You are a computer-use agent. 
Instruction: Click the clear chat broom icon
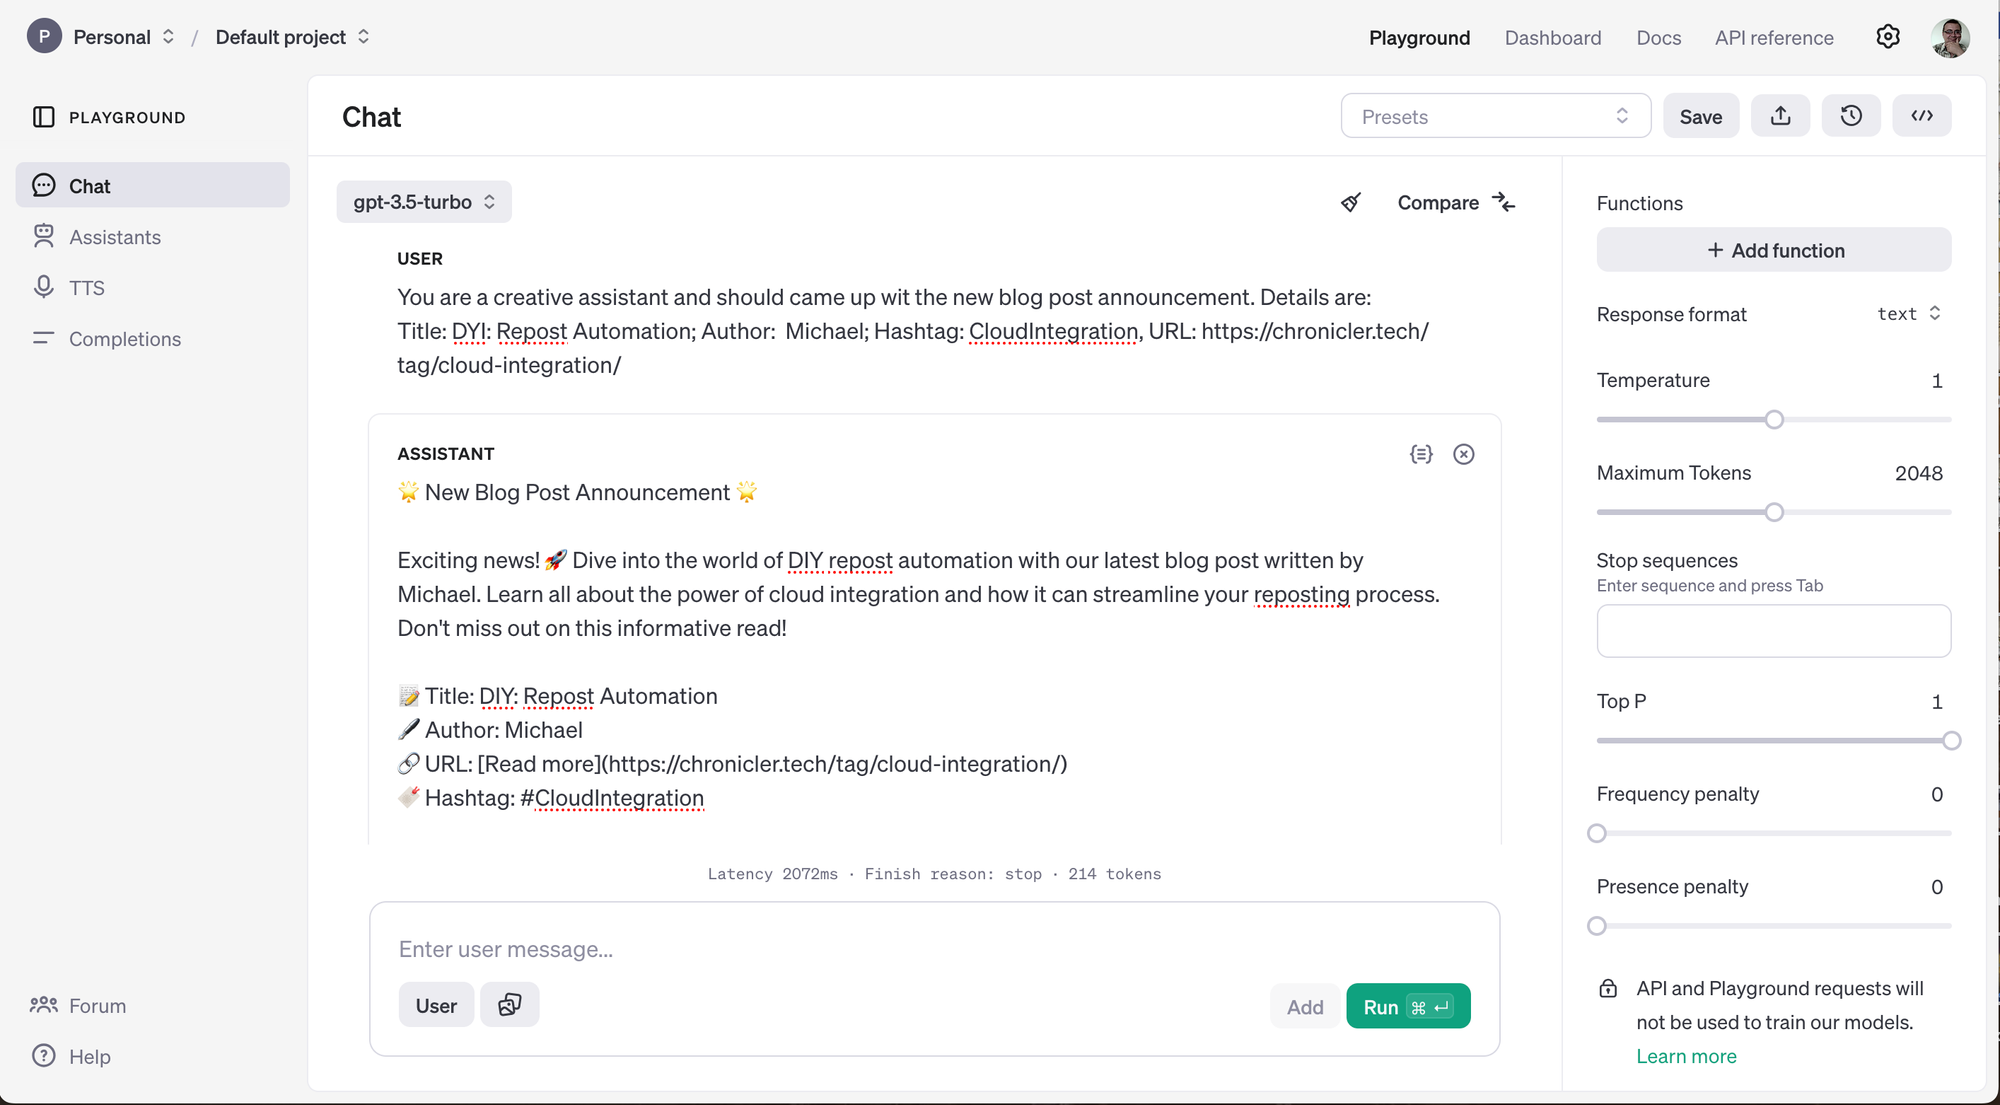pos(1351,203)
